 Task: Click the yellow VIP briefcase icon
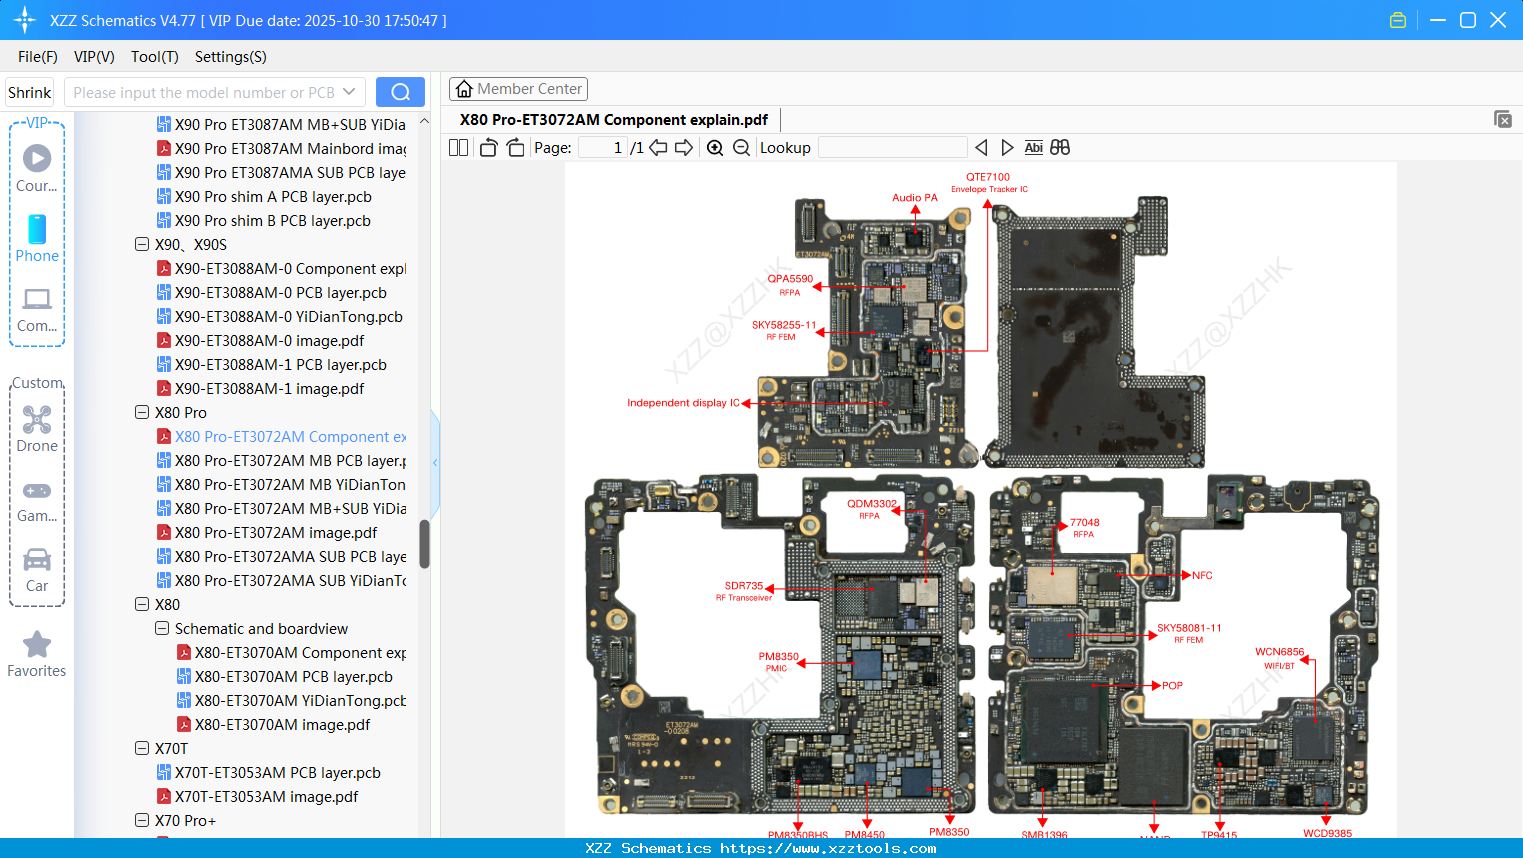1398,20
